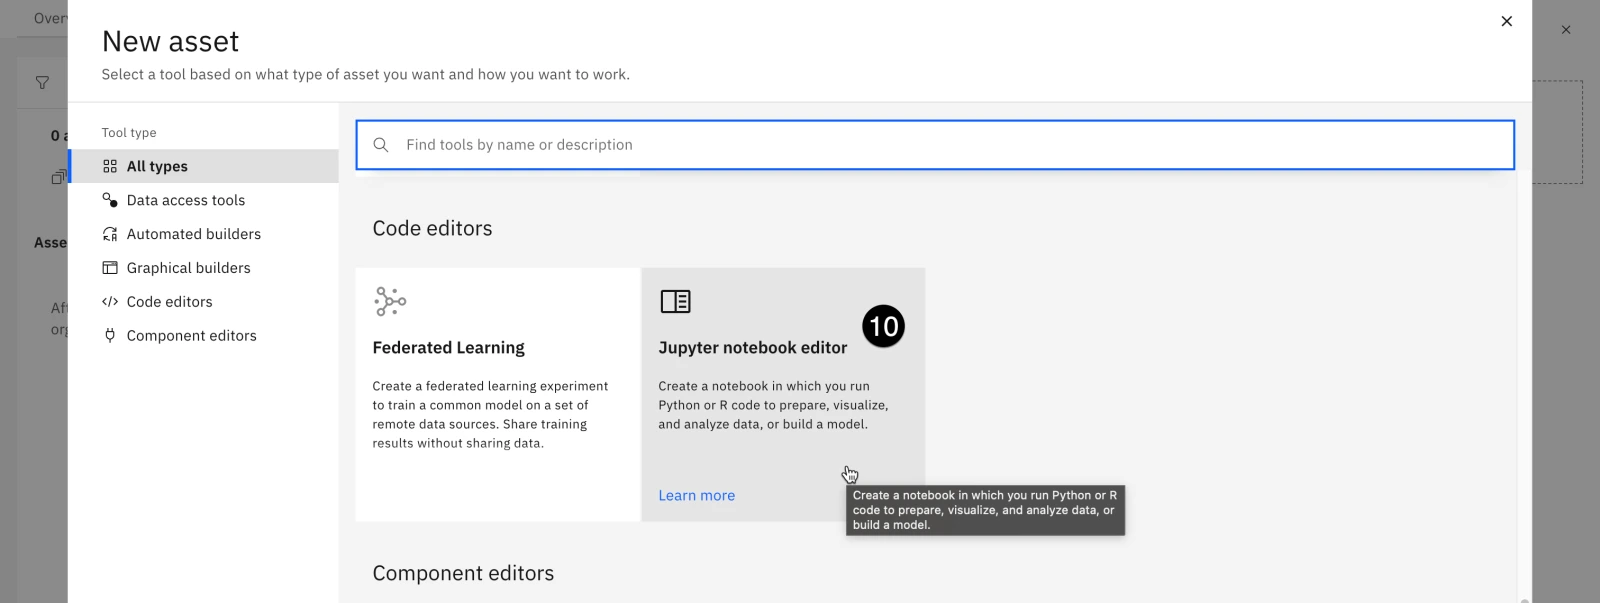The width and height of the screenshot is (1600, 603).
Task: Click the search magnifier icon
Action: (381, 145)
